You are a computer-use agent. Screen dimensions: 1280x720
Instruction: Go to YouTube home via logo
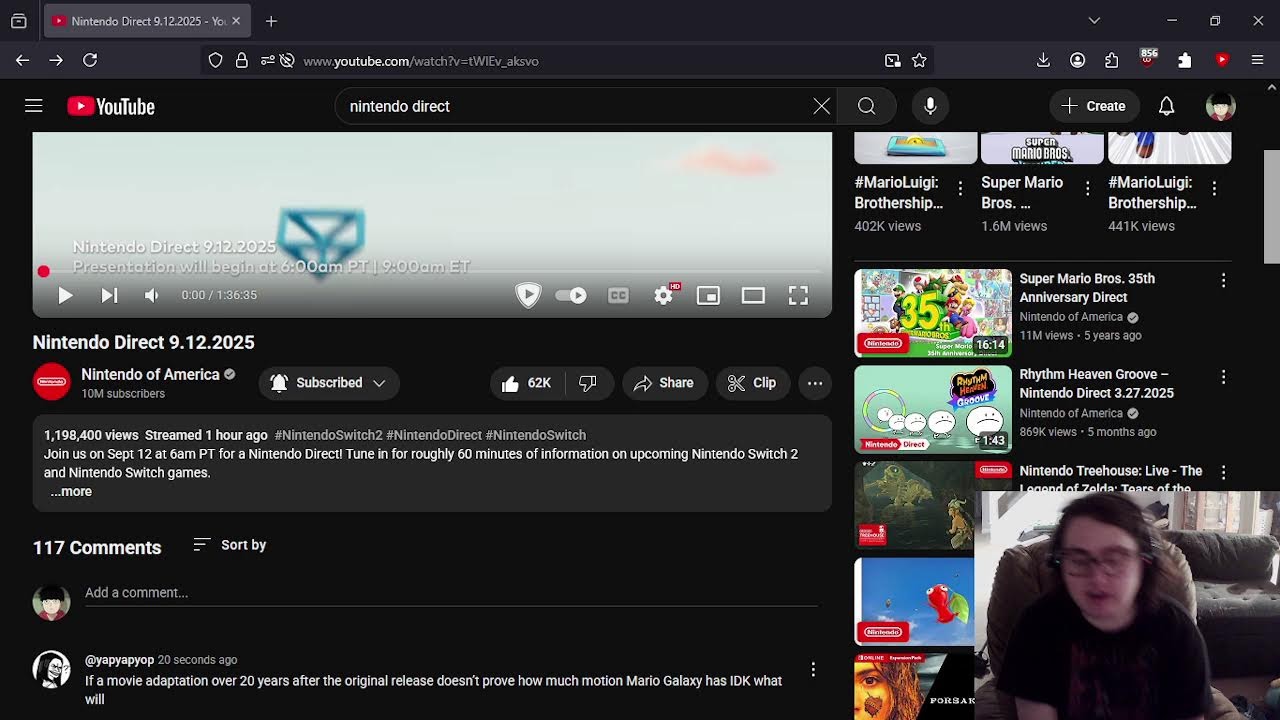pyautogui.click(x=111, y=106)
